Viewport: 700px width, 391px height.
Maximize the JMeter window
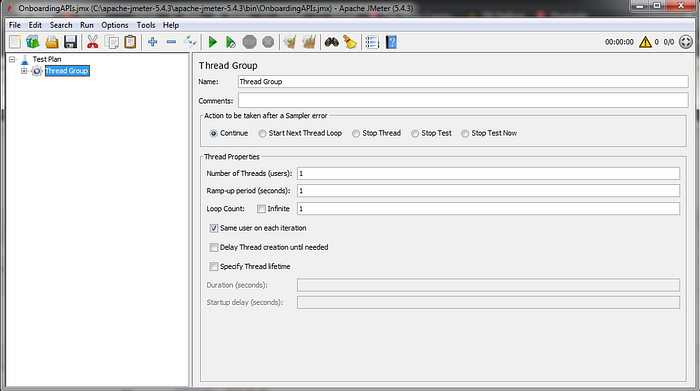point(657,6)
